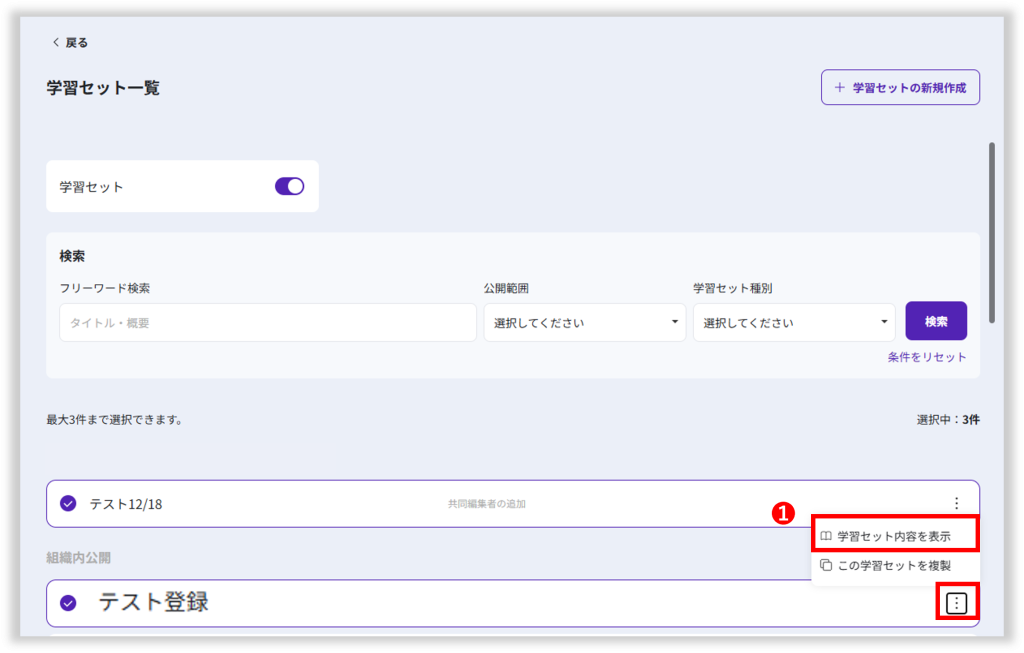The image size is (1024, 653).
Task: Uncheck the テスト12/18 selection checkmark
Action: (68, 504)
